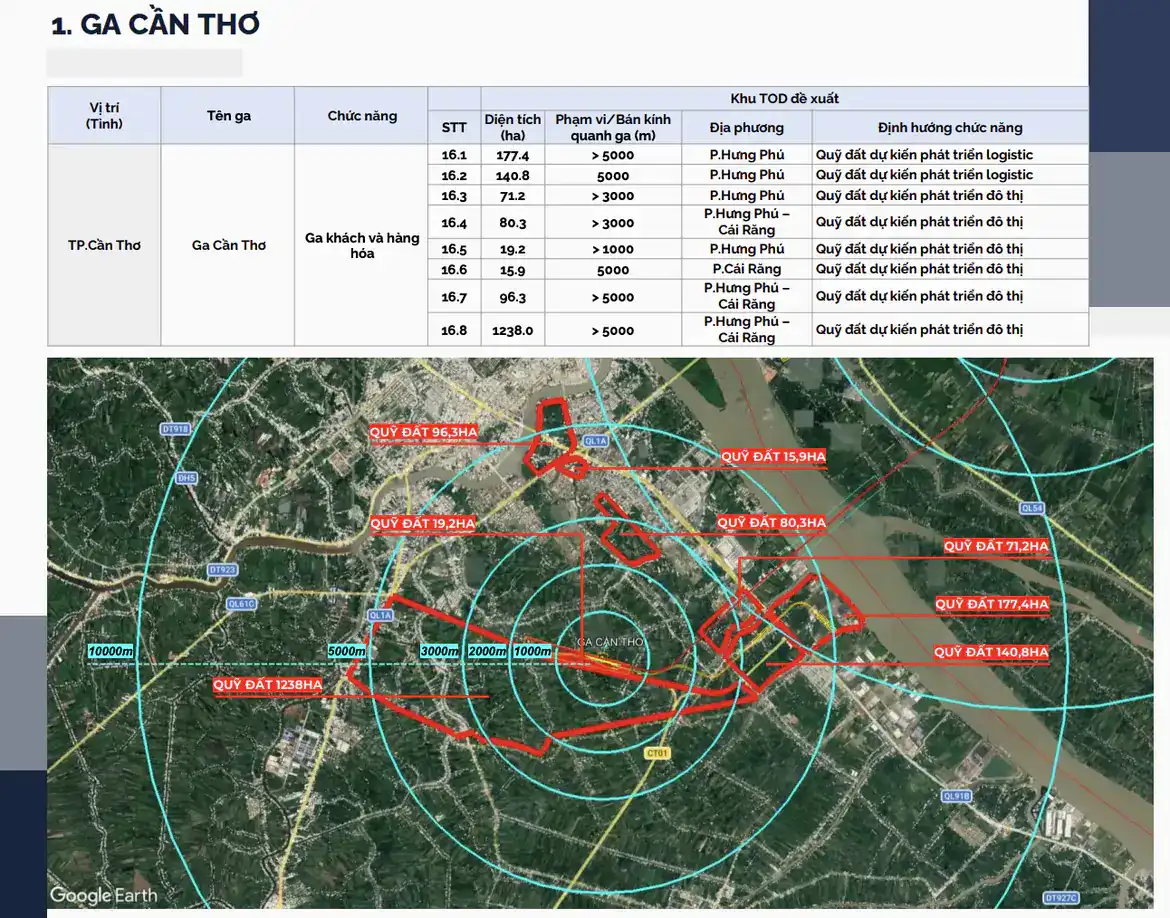1170x918 pixels.
Task: Select the "QUỸ ĐẤT 1238HA" map label
Action: pyautogui.click(x=267, y=684)
